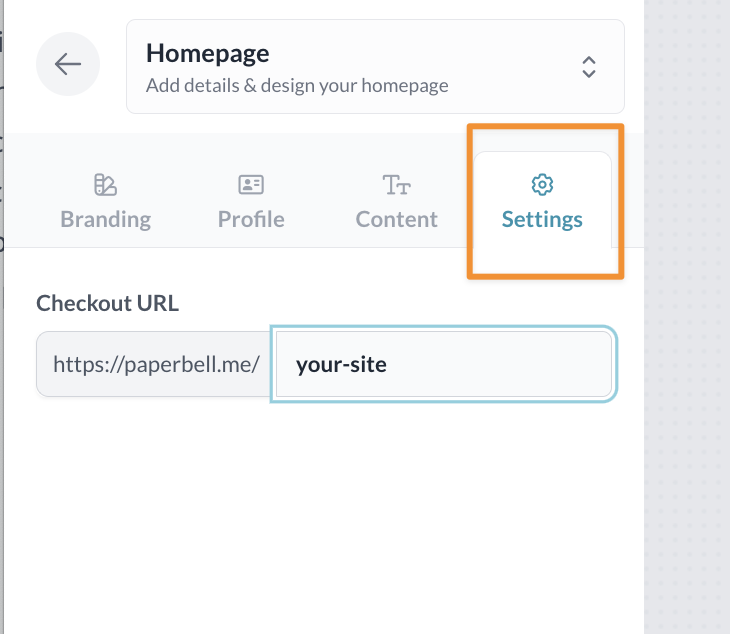Select the Content tab label
Screen dimensions: 730x634
[397, 219]
